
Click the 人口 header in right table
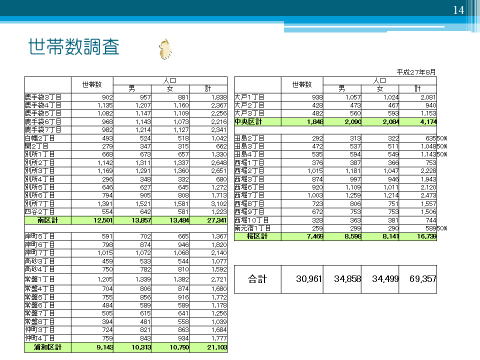[x=379, y=80]
